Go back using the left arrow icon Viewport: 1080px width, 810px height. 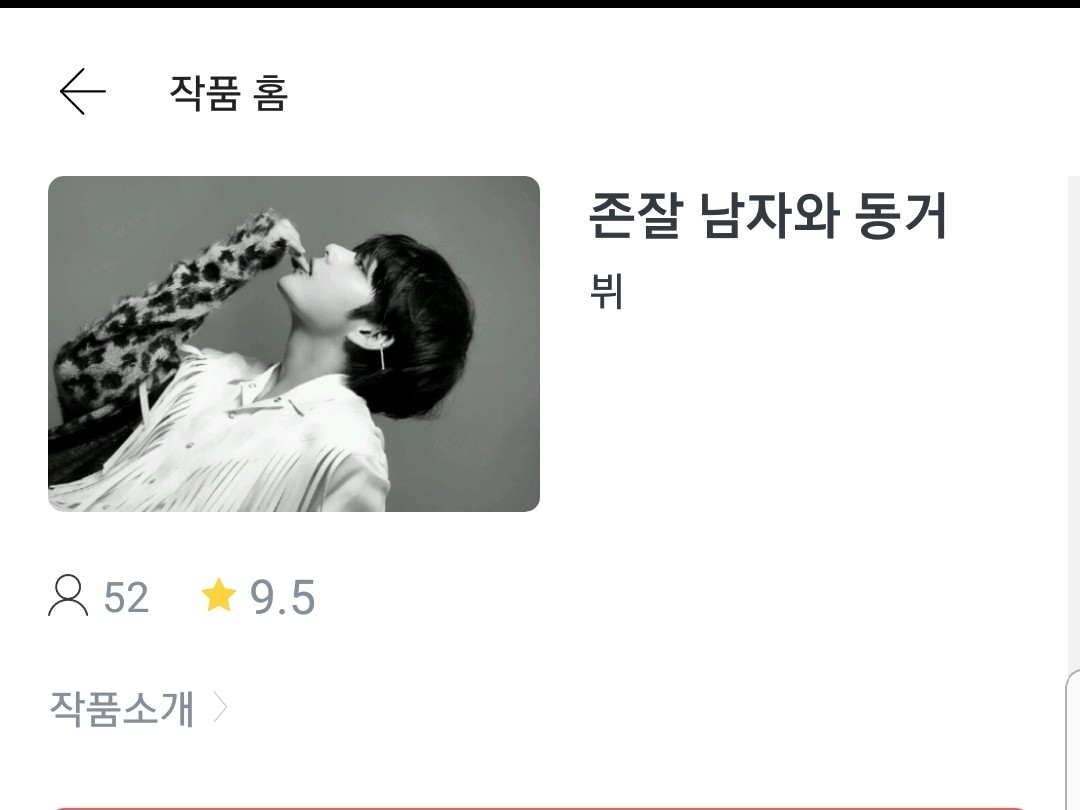[83, 91]
